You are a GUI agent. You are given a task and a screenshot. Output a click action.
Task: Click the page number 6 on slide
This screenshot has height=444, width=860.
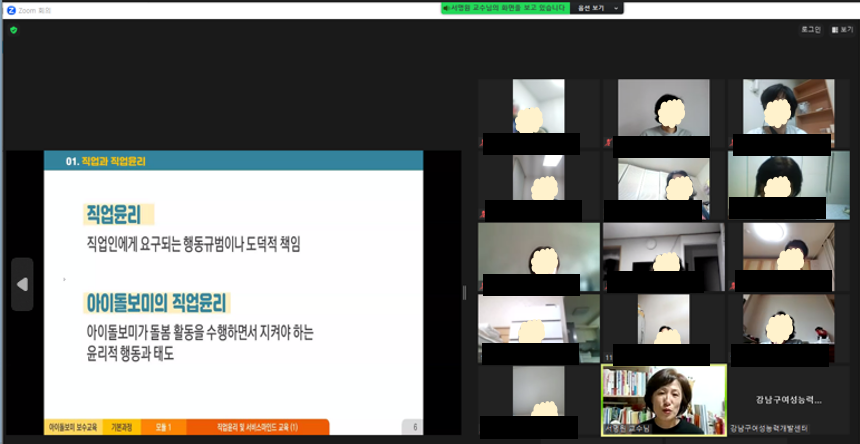(x=414, y=427)
